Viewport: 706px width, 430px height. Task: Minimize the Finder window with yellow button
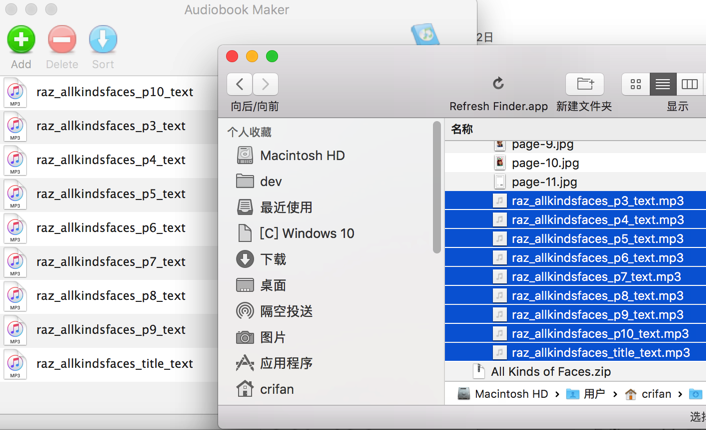[252, 56]
